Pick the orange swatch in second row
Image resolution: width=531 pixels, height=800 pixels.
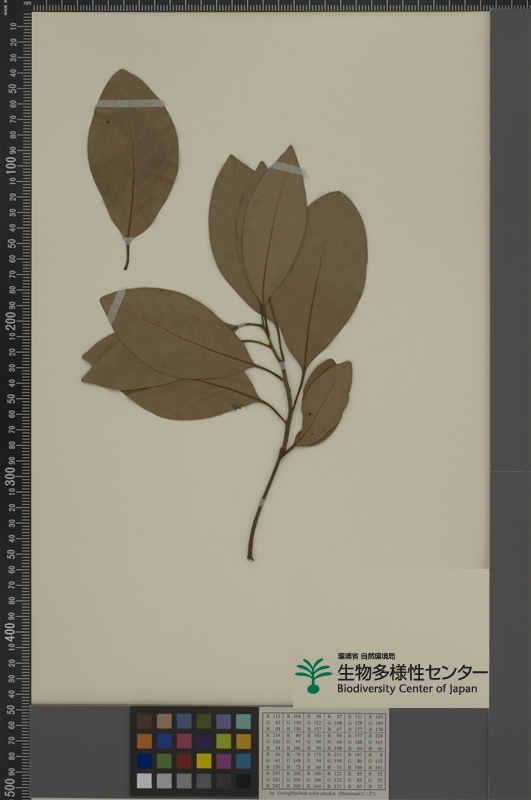click(144, 741)
